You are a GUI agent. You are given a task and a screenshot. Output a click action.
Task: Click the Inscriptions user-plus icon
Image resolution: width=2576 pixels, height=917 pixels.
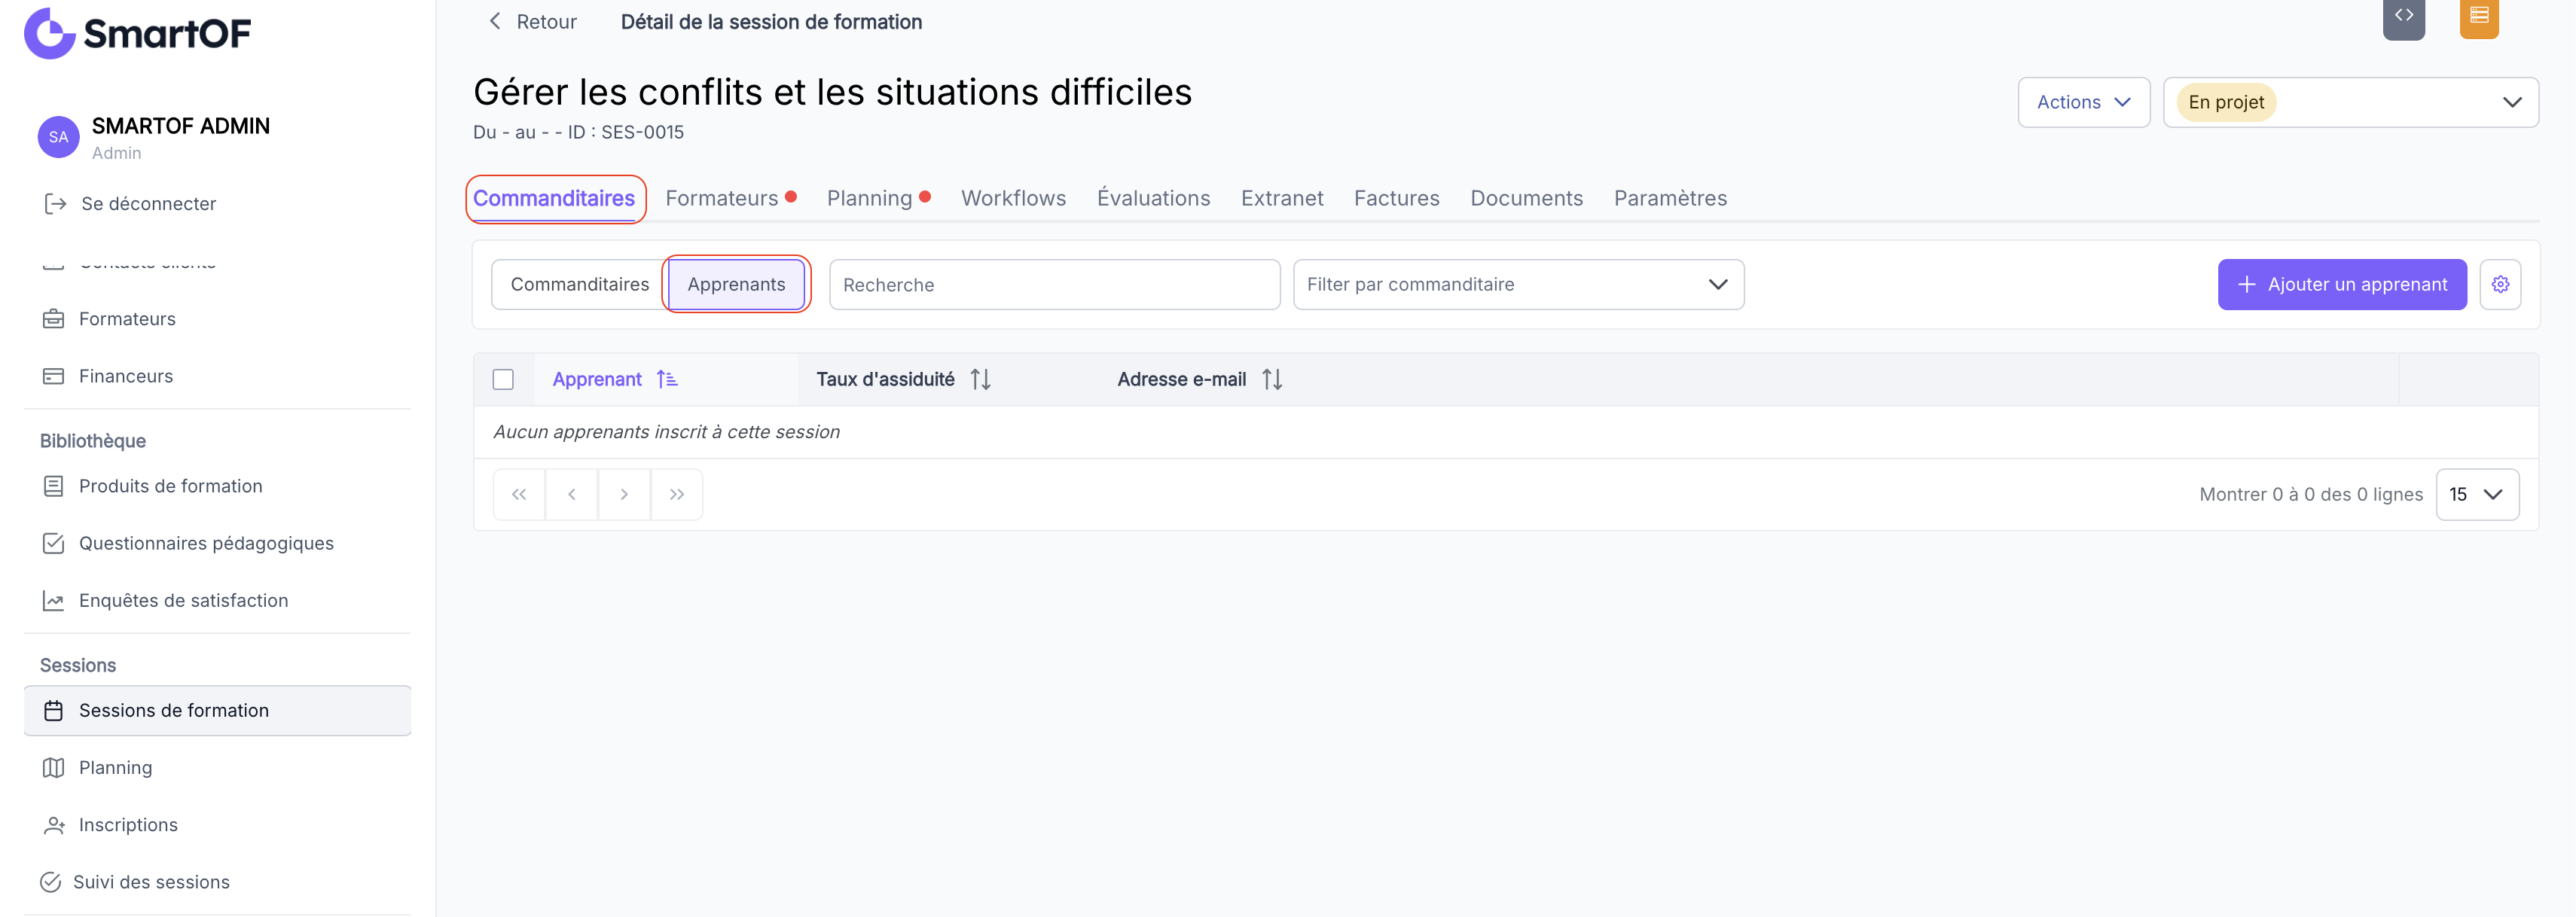click(x=53, y=825)
